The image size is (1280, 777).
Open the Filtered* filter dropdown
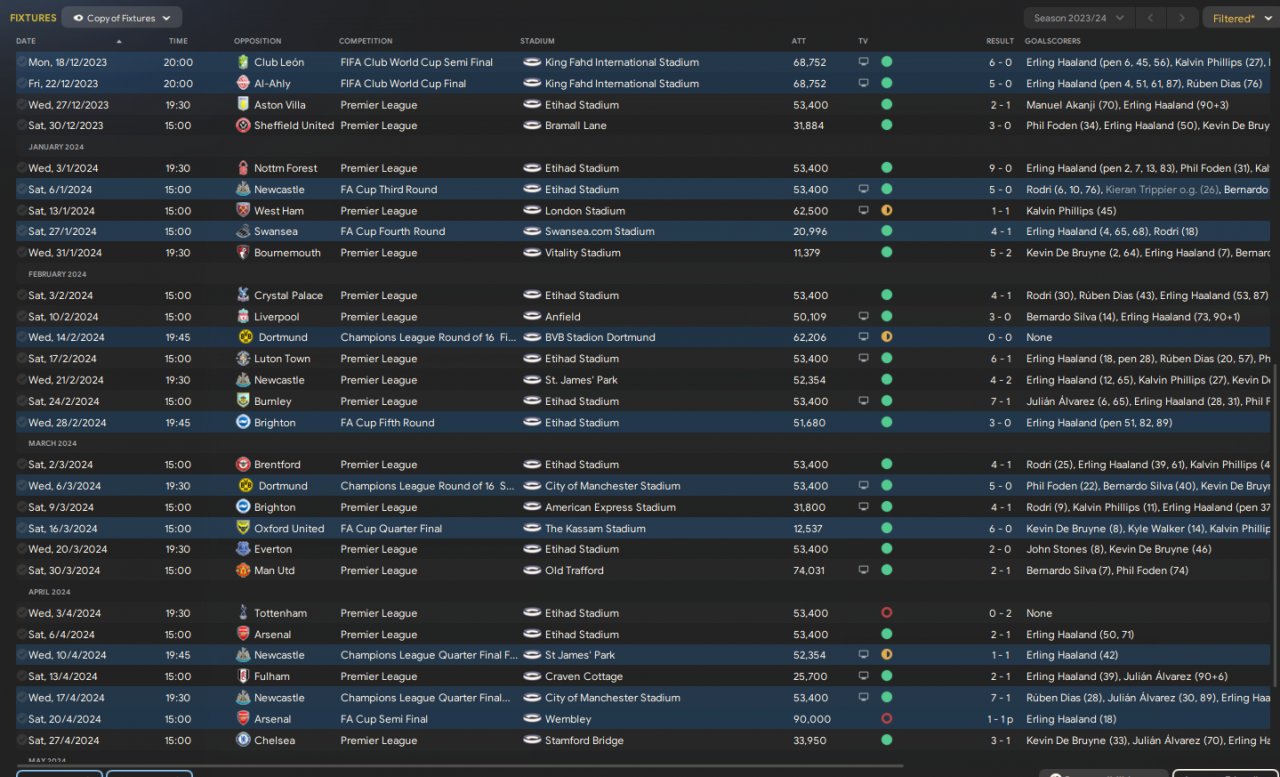(1241, 18)
